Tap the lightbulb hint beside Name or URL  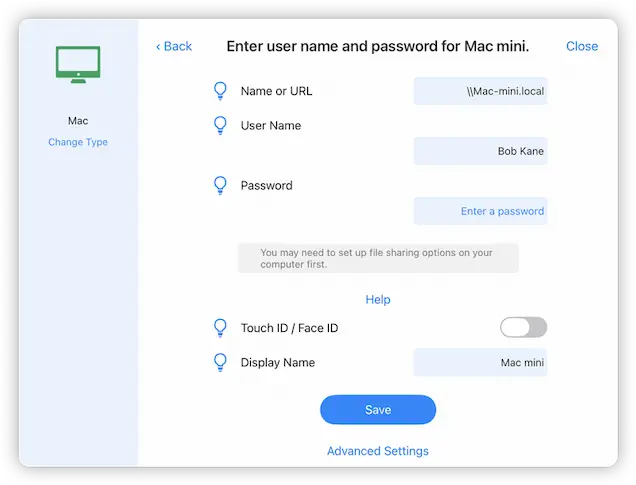(x=221, y=91)
